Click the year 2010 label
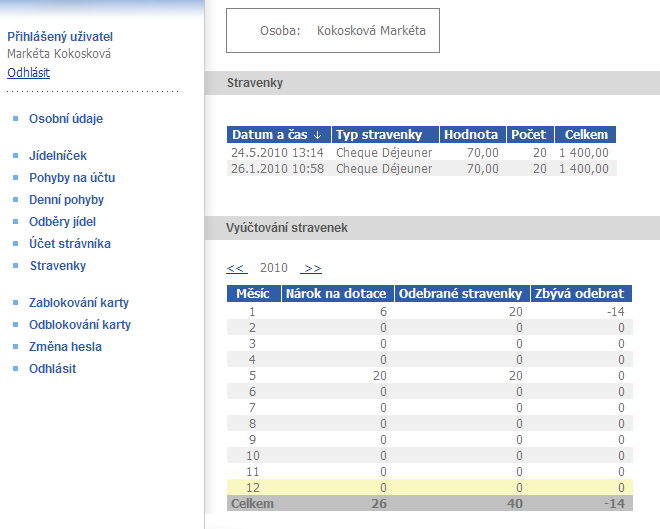This screenshot has height=529, width=660. click(274, 268)
